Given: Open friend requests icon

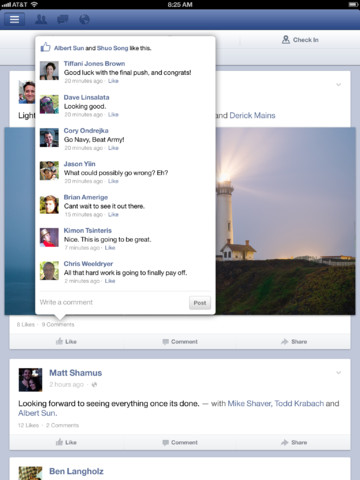Looking at the screenshot, I should click(x=41, y=19).
